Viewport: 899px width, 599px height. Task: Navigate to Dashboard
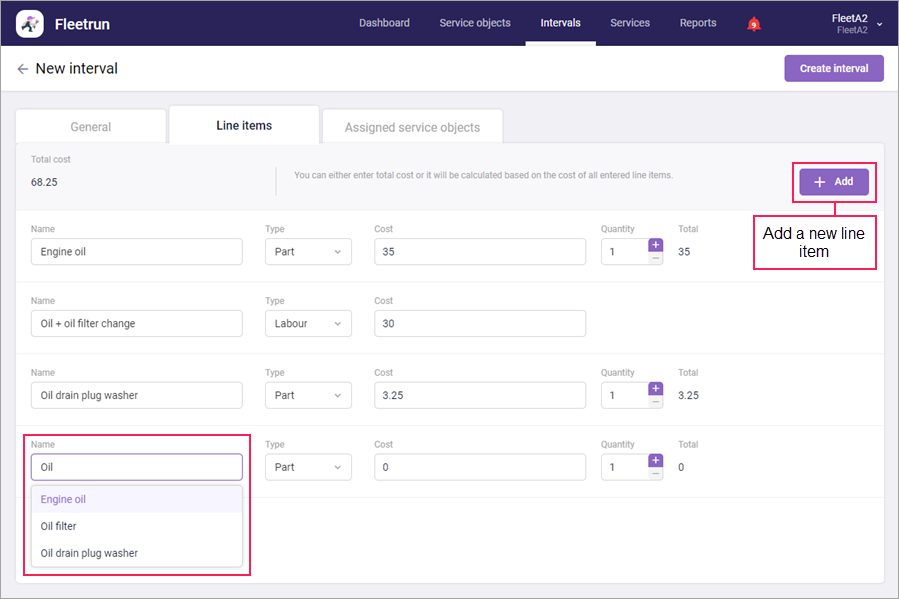point(384,23)
